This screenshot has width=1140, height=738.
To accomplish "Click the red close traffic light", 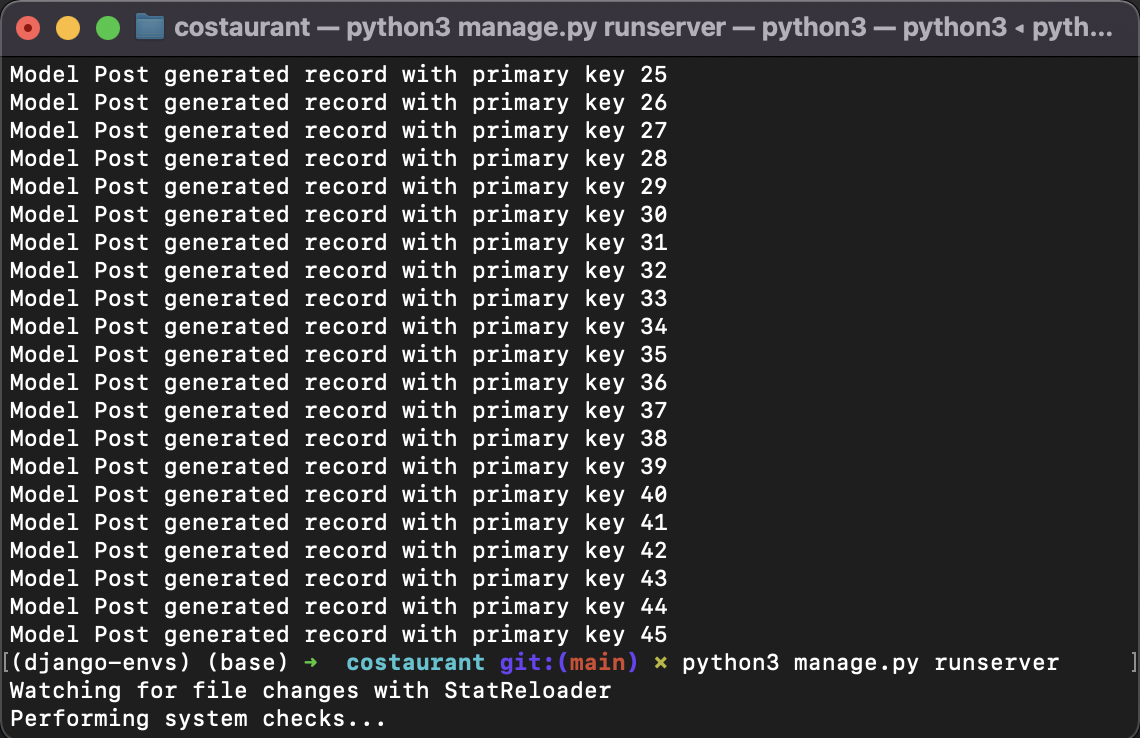I will pyautogui.click(x=26, y=27).
